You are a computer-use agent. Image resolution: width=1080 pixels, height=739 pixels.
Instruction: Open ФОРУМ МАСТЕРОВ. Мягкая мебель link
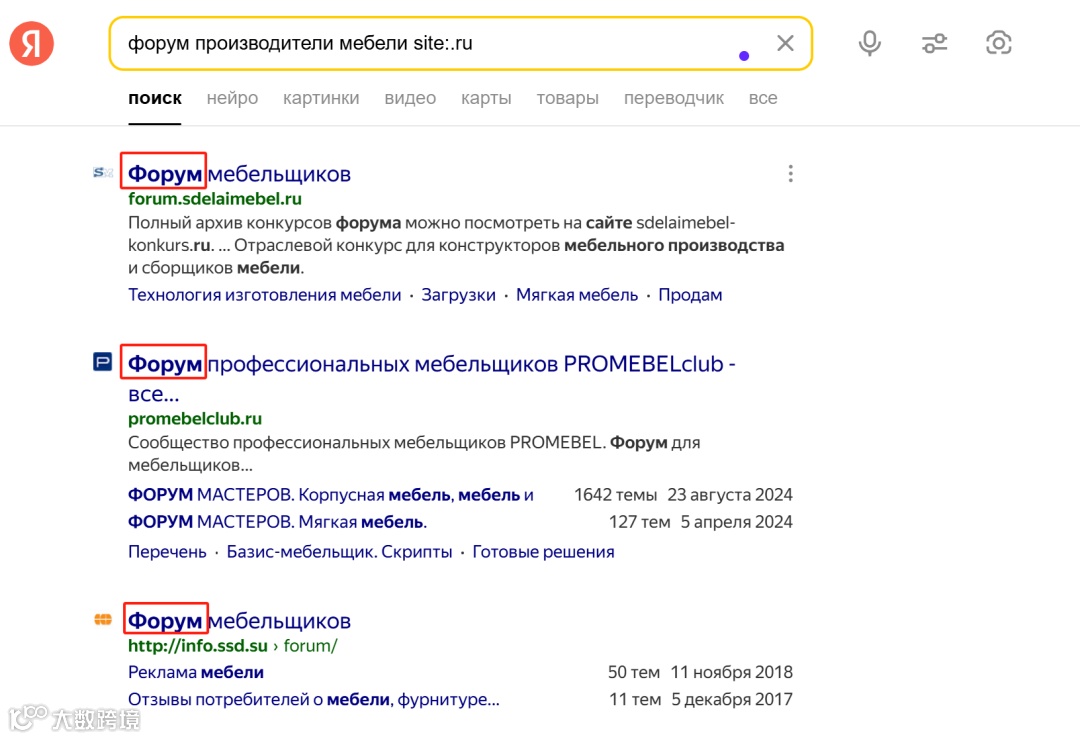(x=278, y=522)
